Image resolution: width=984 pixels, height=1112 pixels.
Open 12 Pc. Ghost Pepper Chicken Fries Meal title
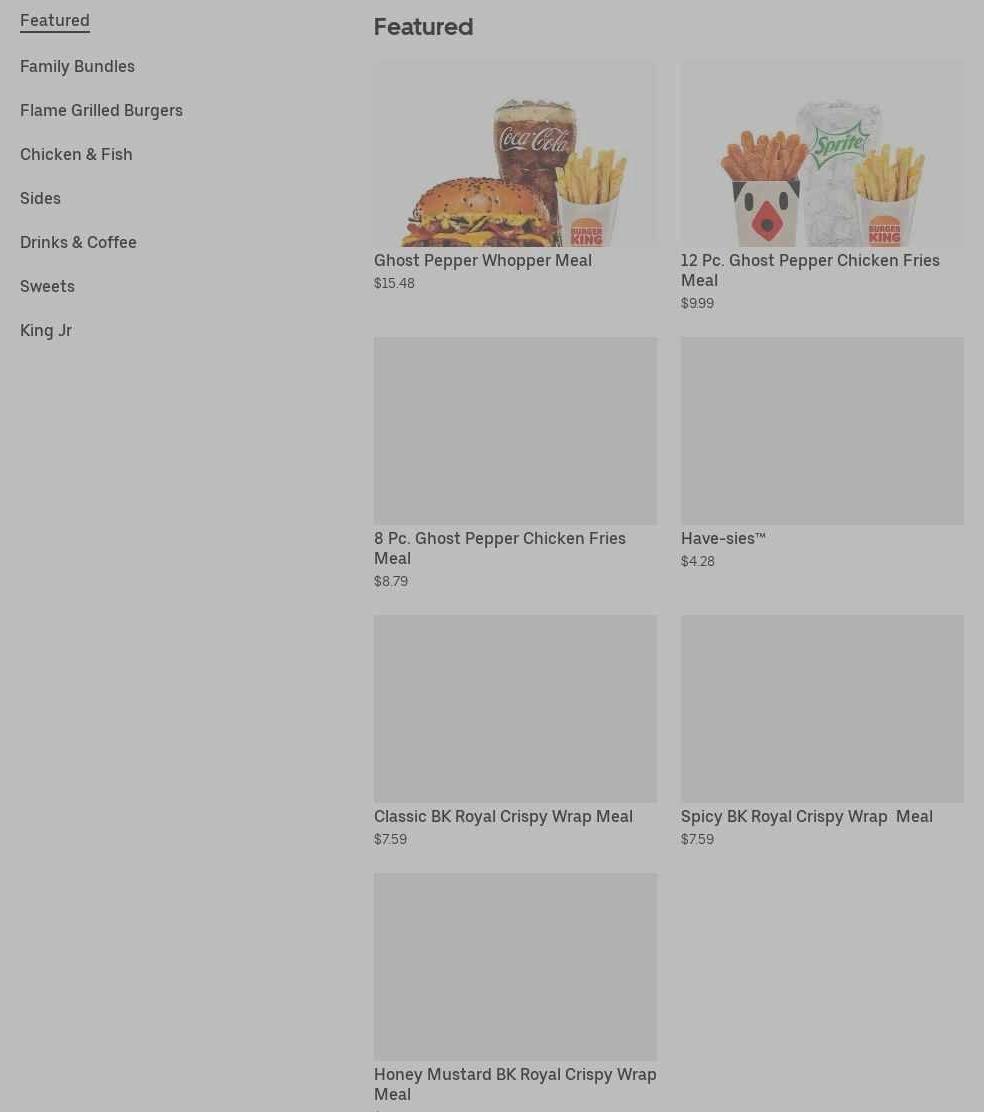pos(810,270)
